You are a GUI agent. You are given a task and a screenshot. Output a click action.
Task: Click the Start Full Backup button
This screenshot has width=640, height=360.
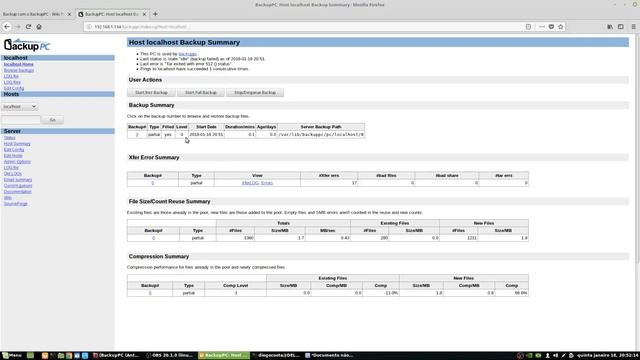(201, 93)
